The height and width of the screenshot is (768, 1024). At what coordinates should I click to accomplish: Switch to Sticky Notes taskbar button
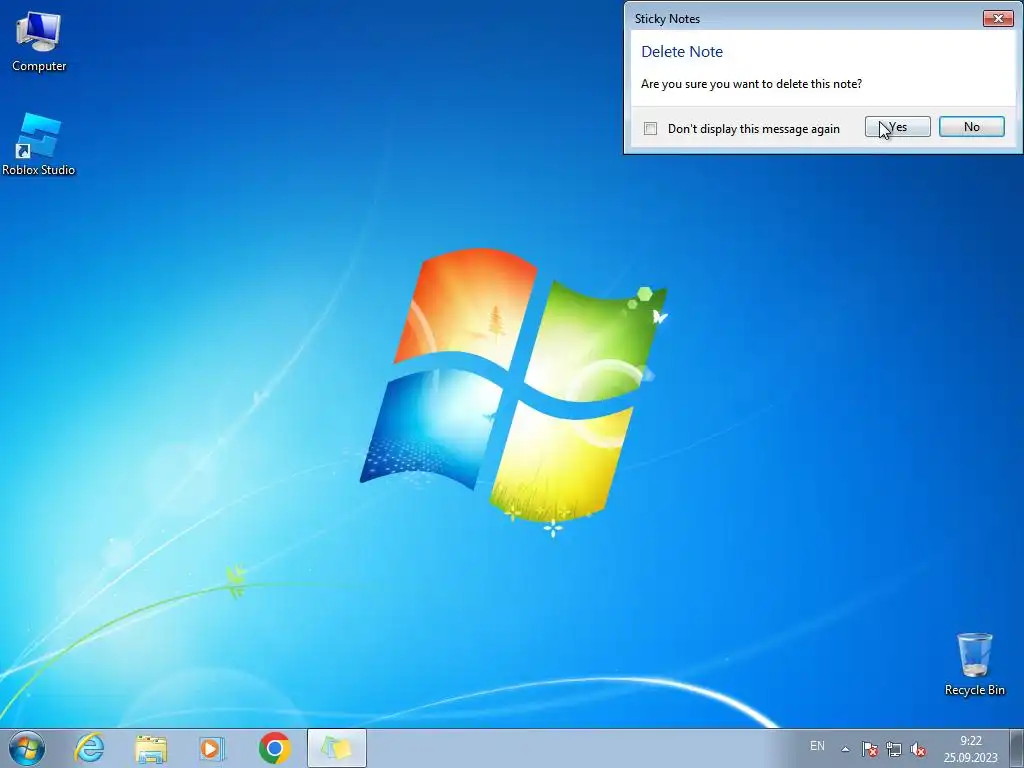tap(337, 748)
